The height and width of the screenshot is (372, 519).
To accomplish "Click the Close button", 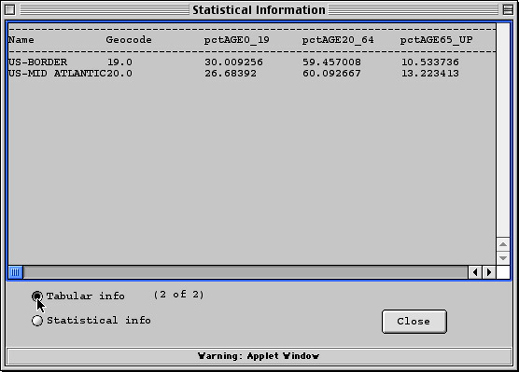I will tap(414, 321).
